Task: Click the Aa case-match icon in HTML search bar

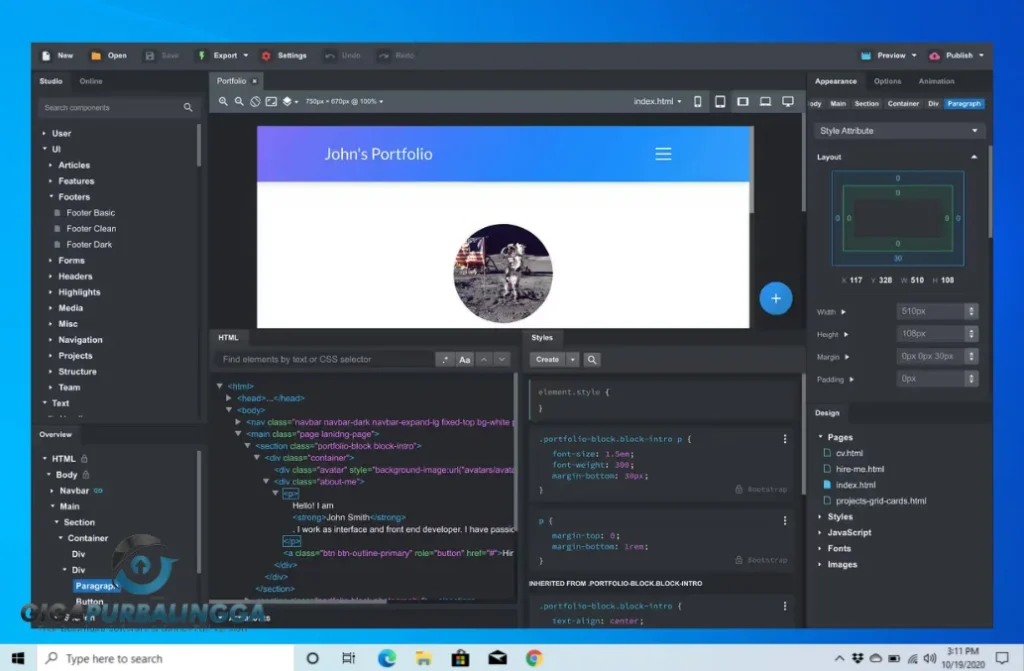Action: (465, 359)
